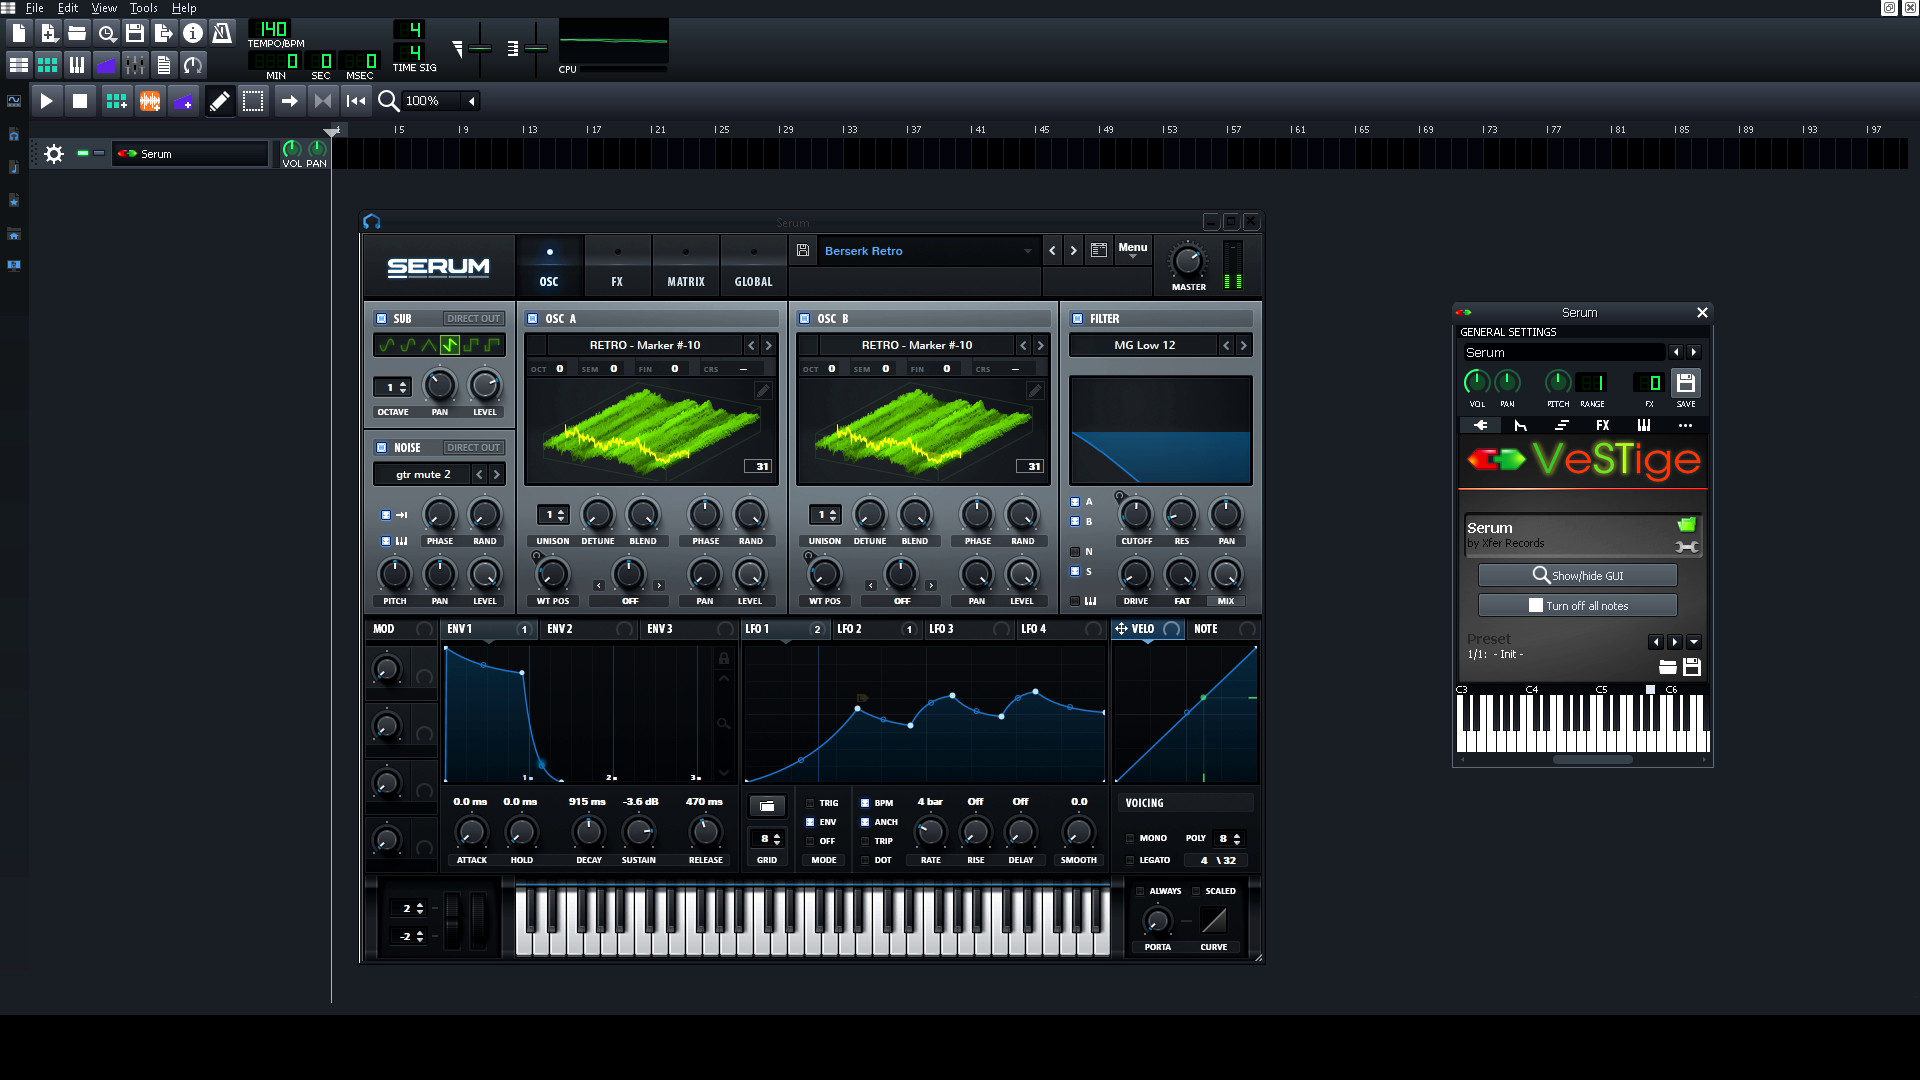Enable MONO voicing checkbox
This screenshot has width=1920, height=1080.
point(1130,839)
